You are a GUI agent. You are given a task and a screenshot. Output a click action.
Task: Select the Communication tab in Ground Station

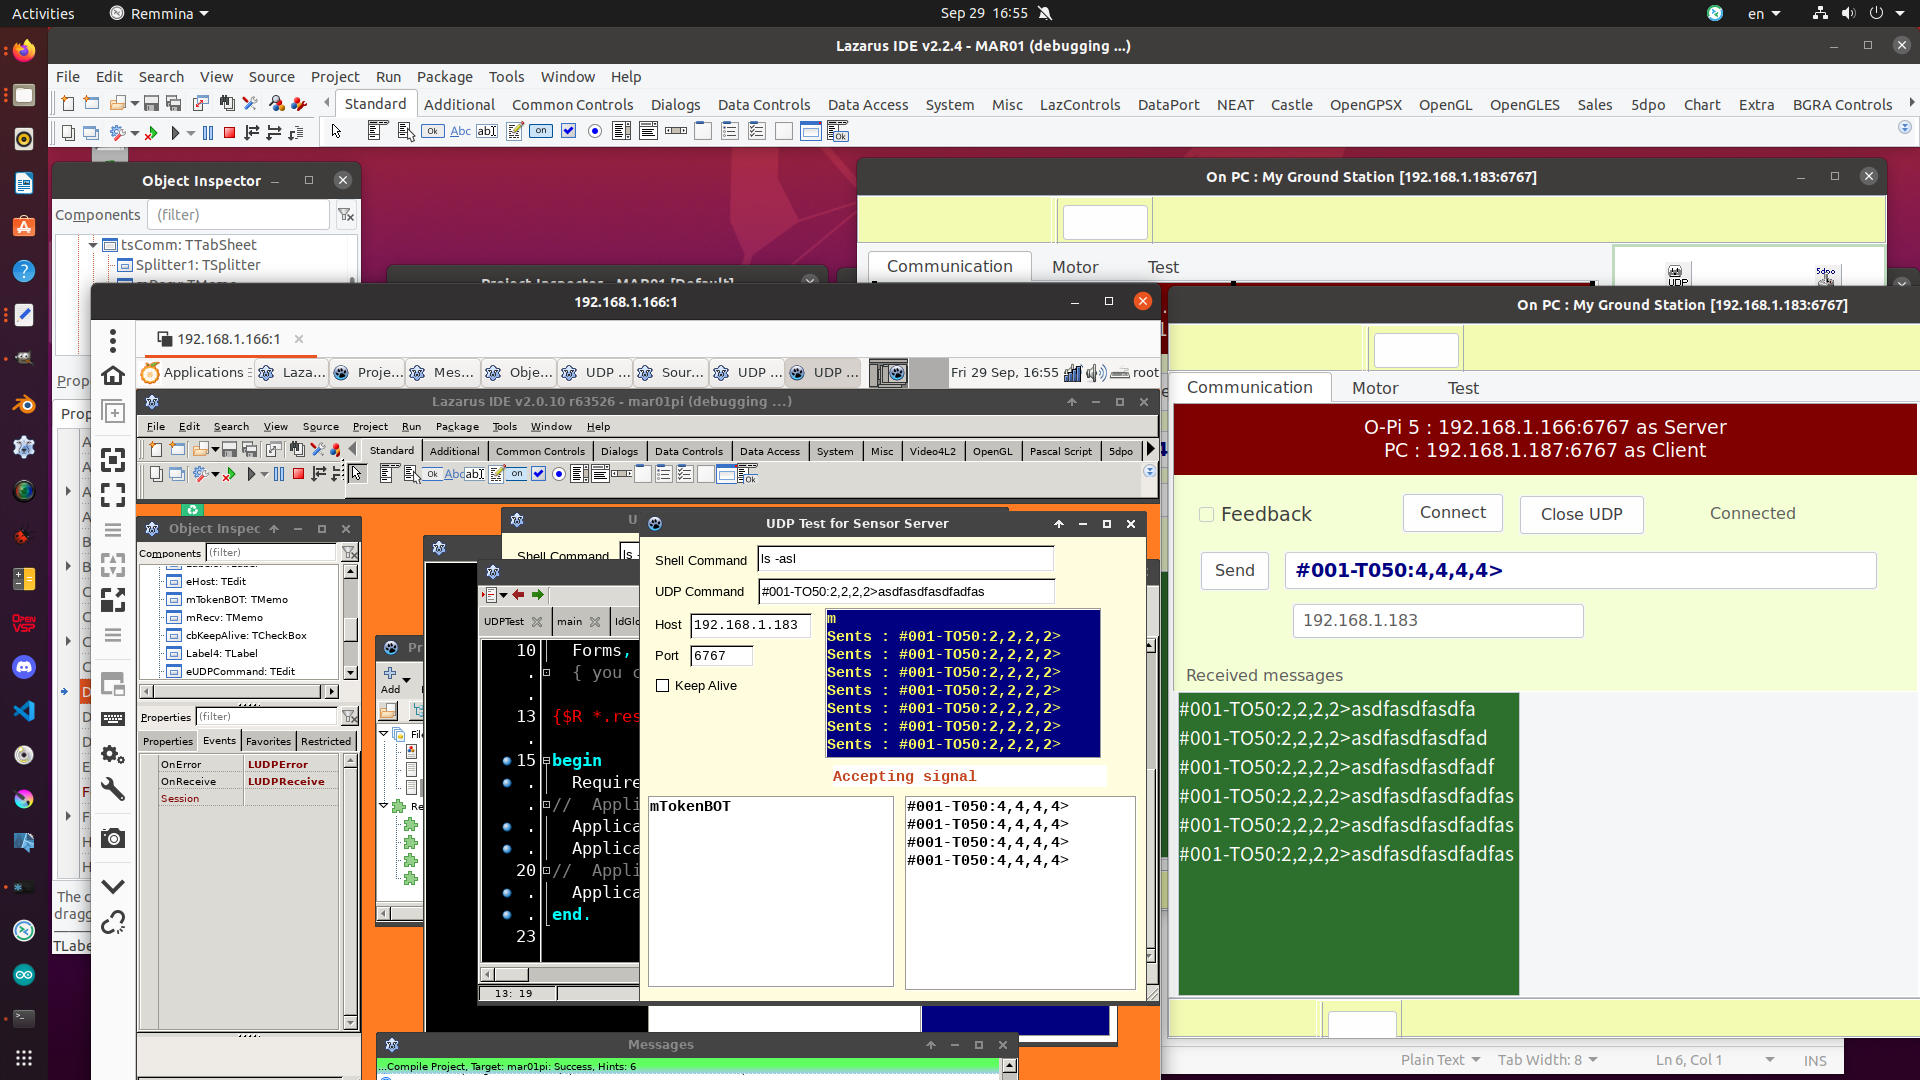click(x=1249, y=386)
